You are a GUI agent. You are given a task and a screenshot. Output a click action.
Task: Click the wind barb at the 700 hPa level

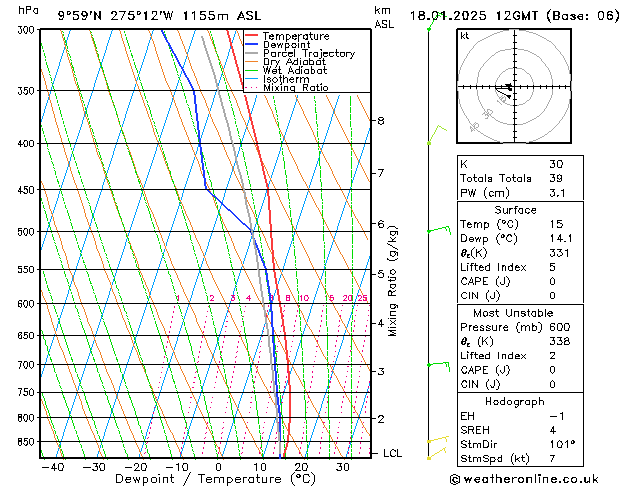(439, 365)
